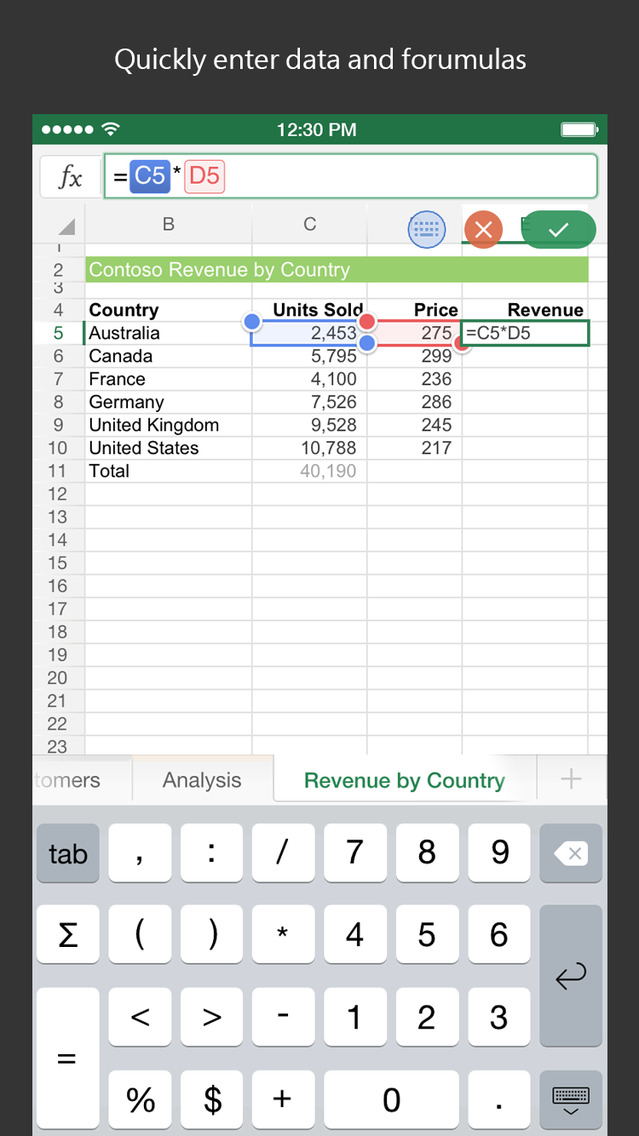Select the Revenue by Country tab
Viewport: 639px width, 1136px height.
click(404, 780)
